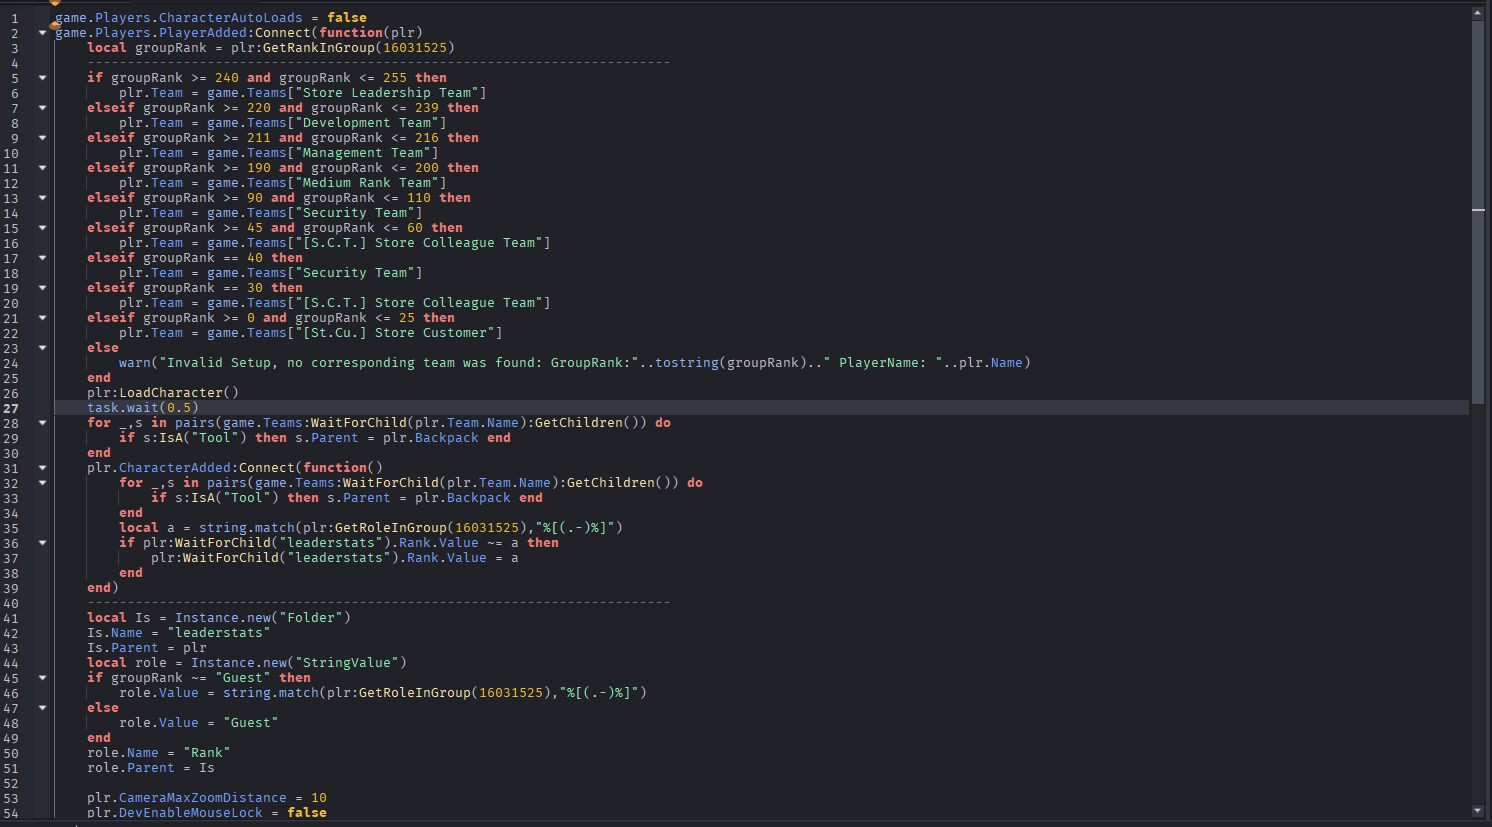Click on plr:LoadCharacter() statement

(162, 393)
